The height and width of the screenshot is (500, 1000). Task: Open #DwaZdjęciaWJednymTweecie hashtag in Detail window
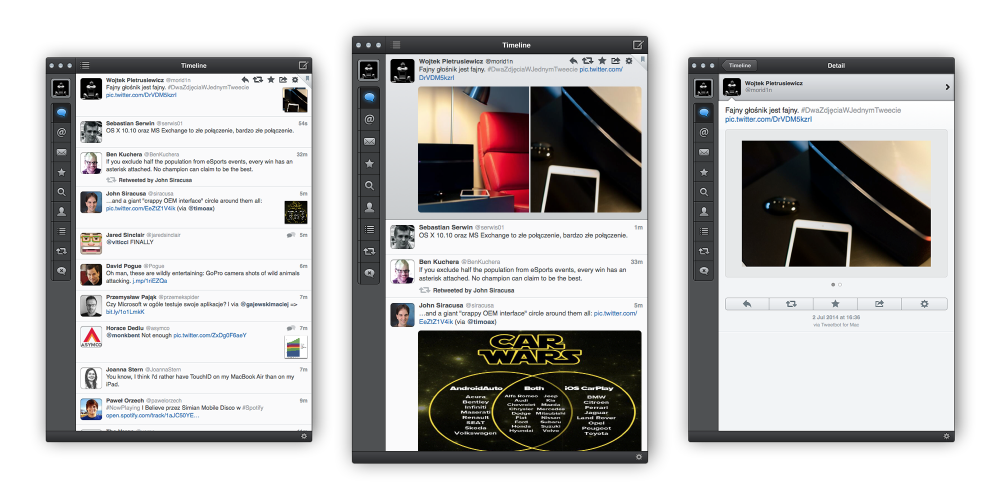coord(851,110)
